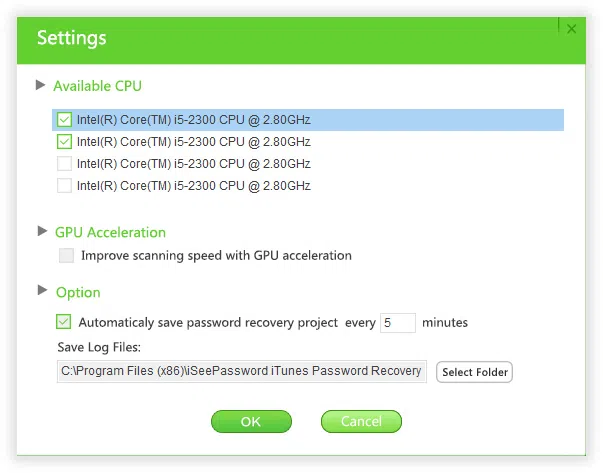Click the Settings title in the green header

pyautogui.click(x=72, y=39)
